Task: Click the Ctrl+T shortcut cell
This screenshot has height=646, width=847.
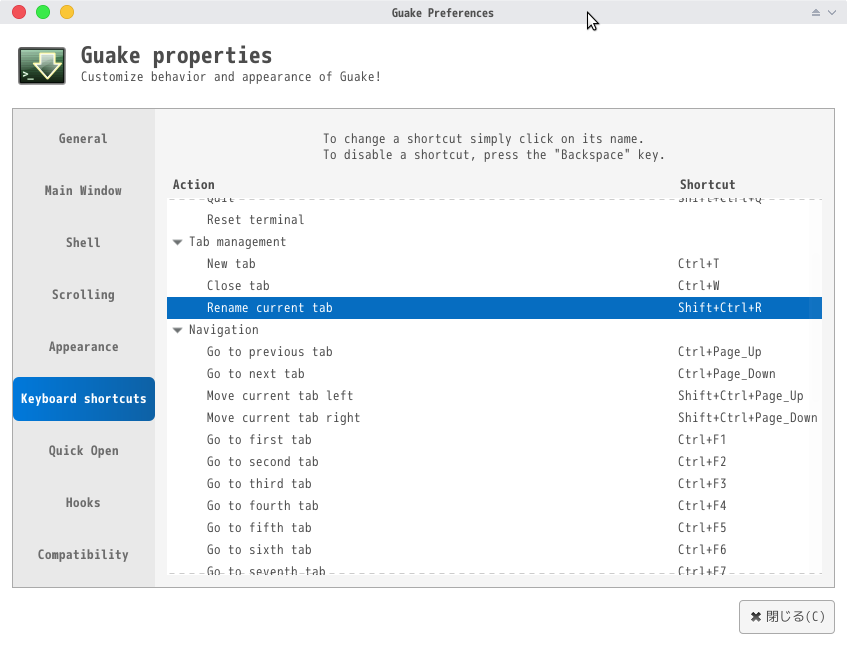Action: (698, 264)
